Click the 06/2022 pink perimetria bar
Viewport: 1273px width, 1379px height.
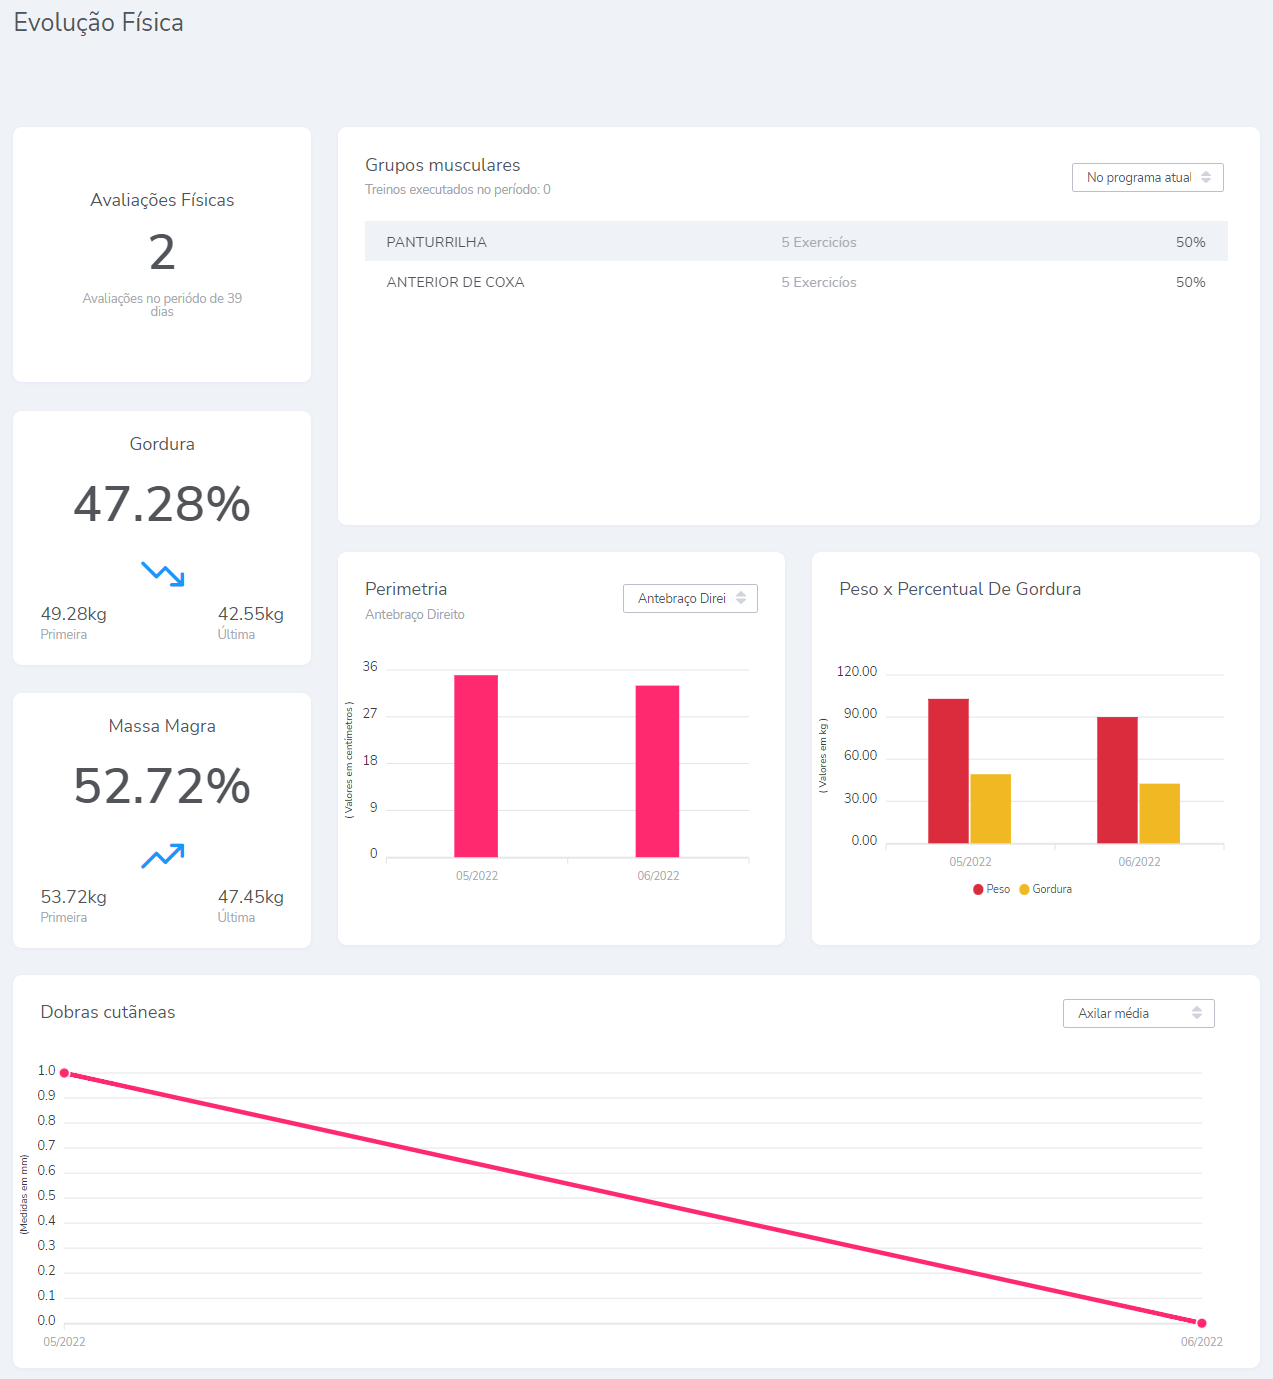click(x=657, y=771)
